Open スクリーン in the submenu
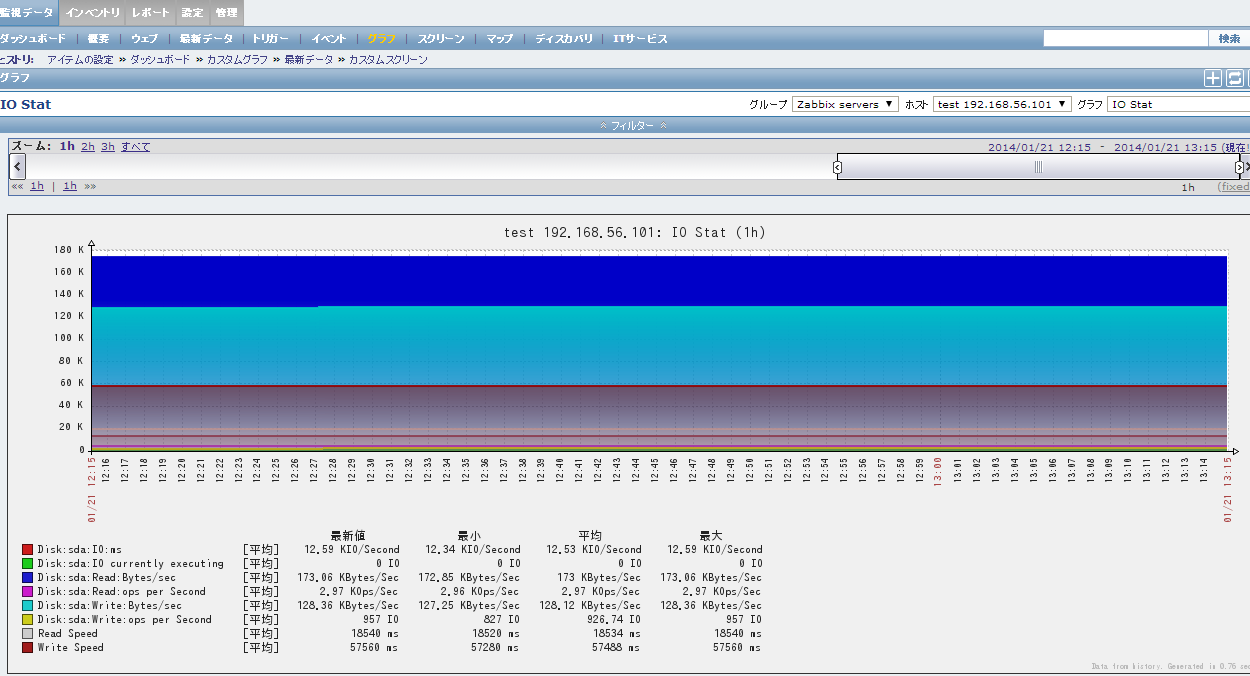Image resolution: width=1250 pixels, height=676 pixels. [441, 38]
